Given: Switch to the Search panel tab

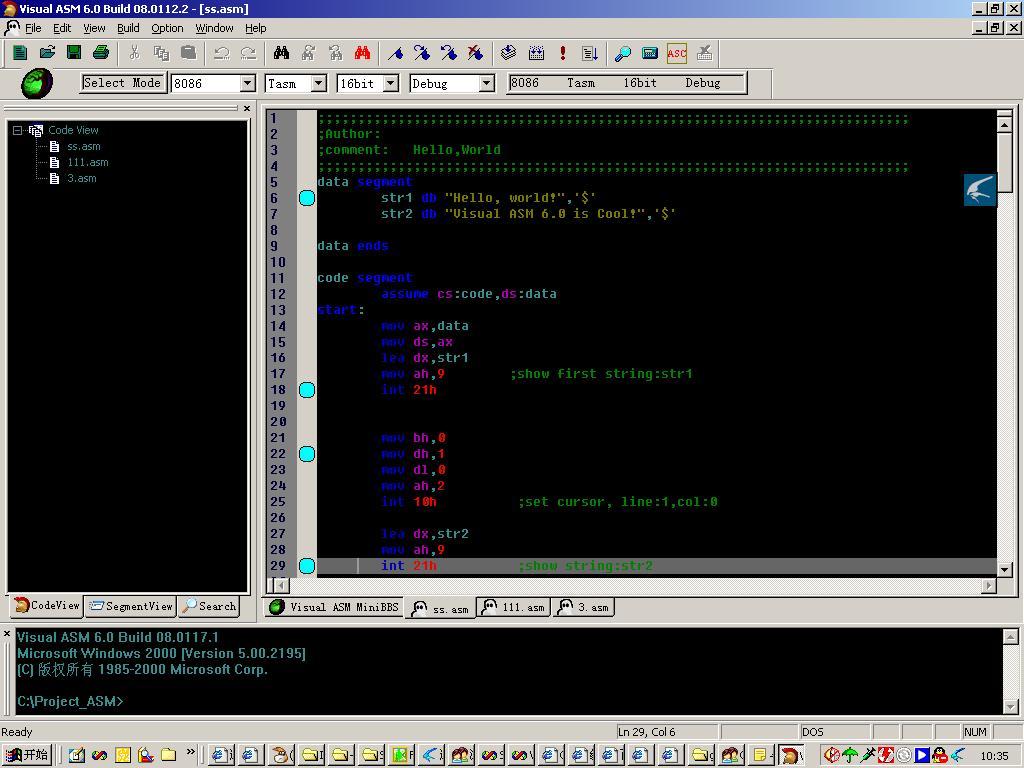Looking at the screenshot, I should point(209,606).
